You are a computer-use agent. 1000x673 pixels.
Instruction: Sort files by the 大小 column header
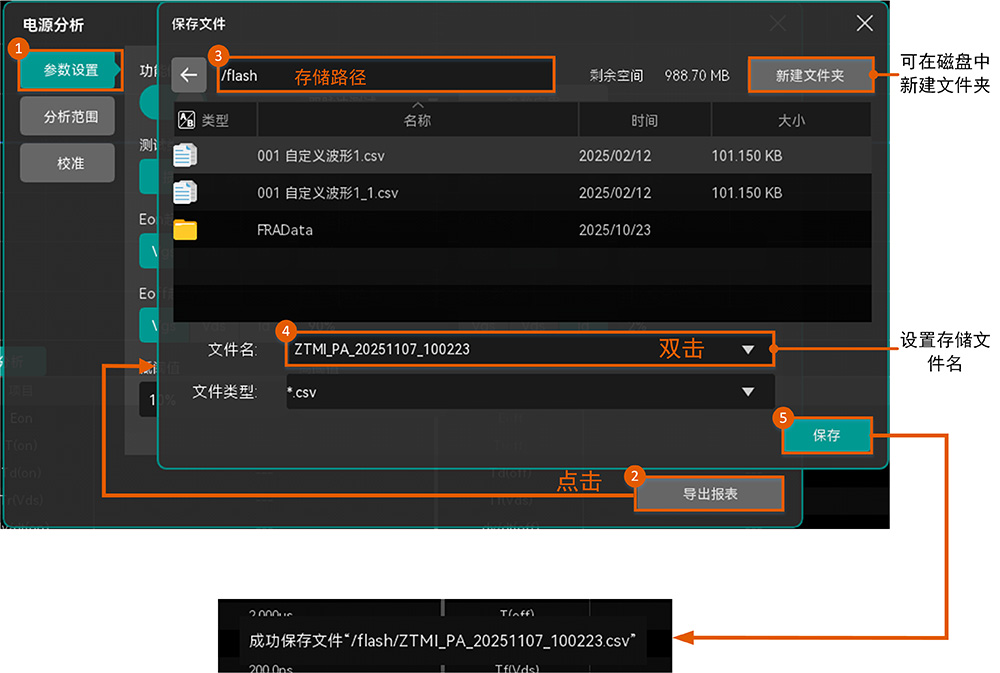pos(790,120)
